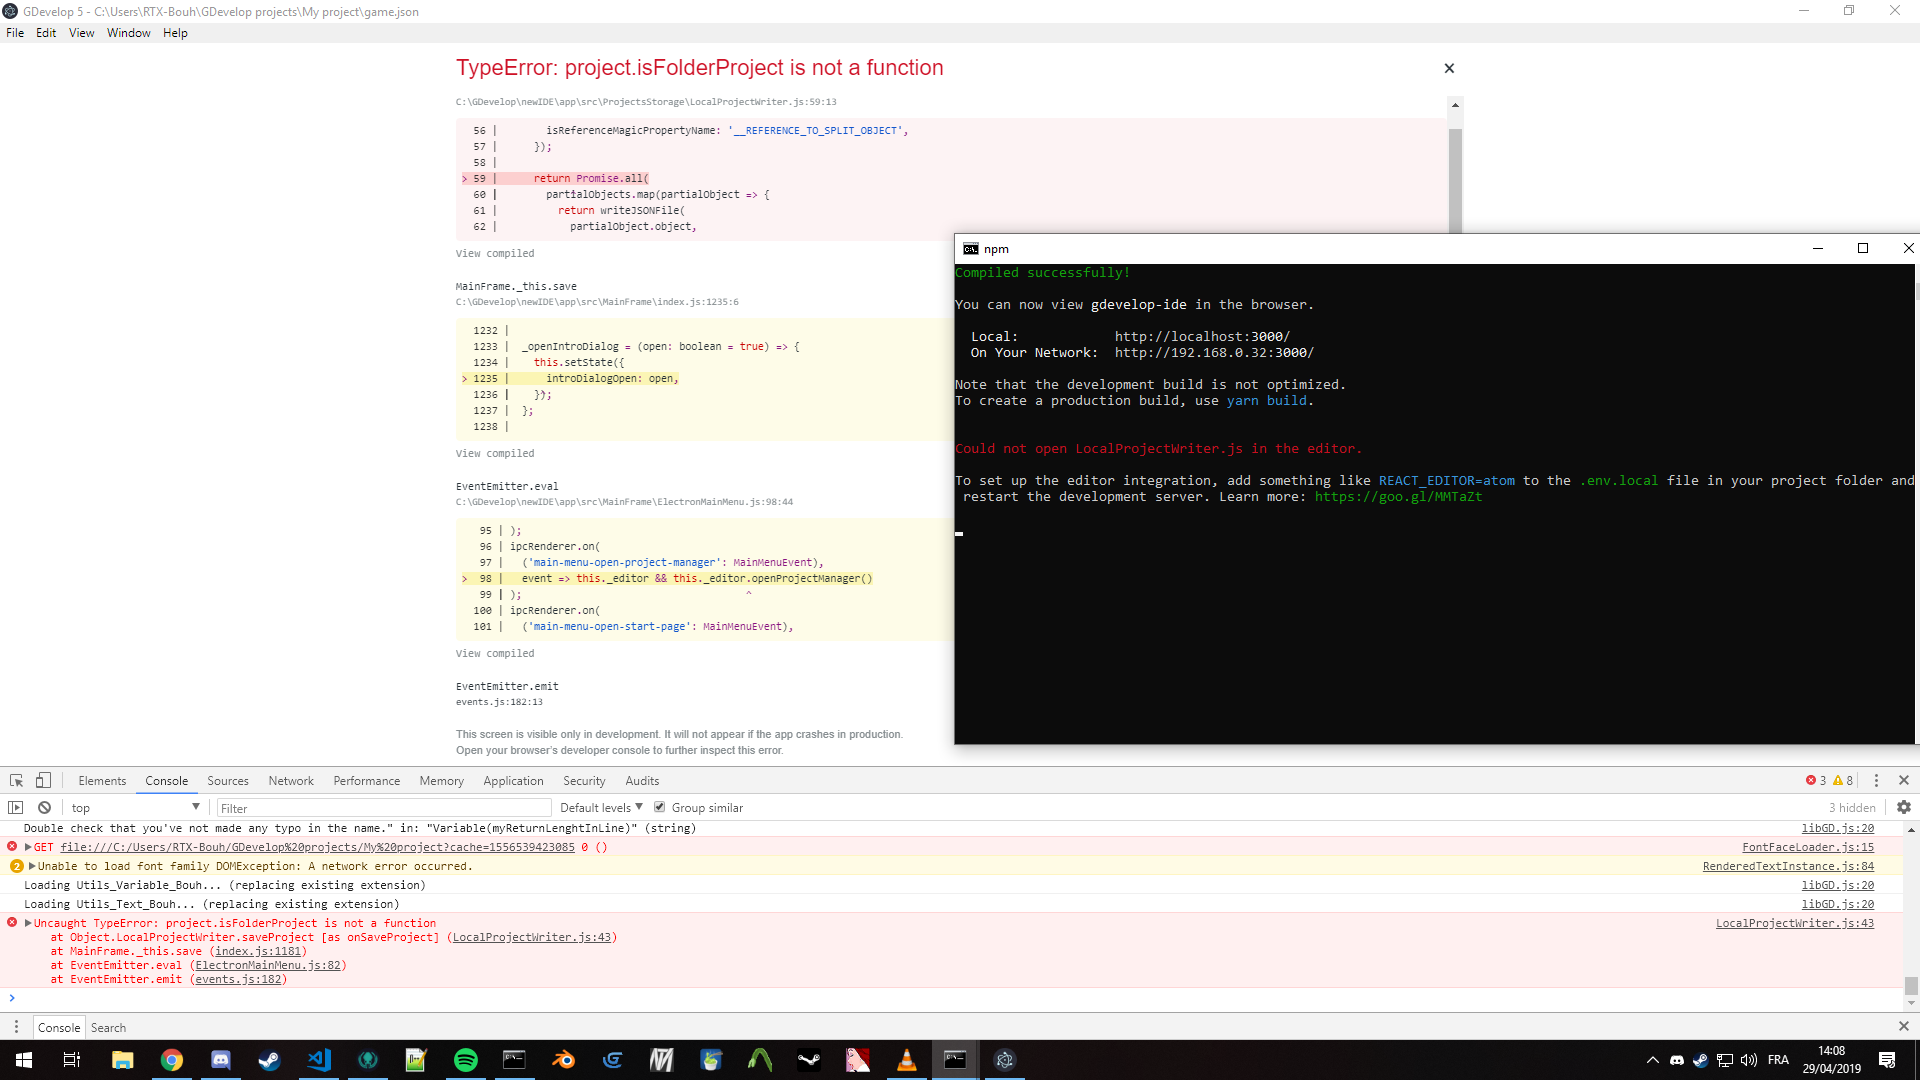Screen dimensions: 1920x1080
Task: Clear the console messages
Action: pyautogui.click(x=44, y=807)
